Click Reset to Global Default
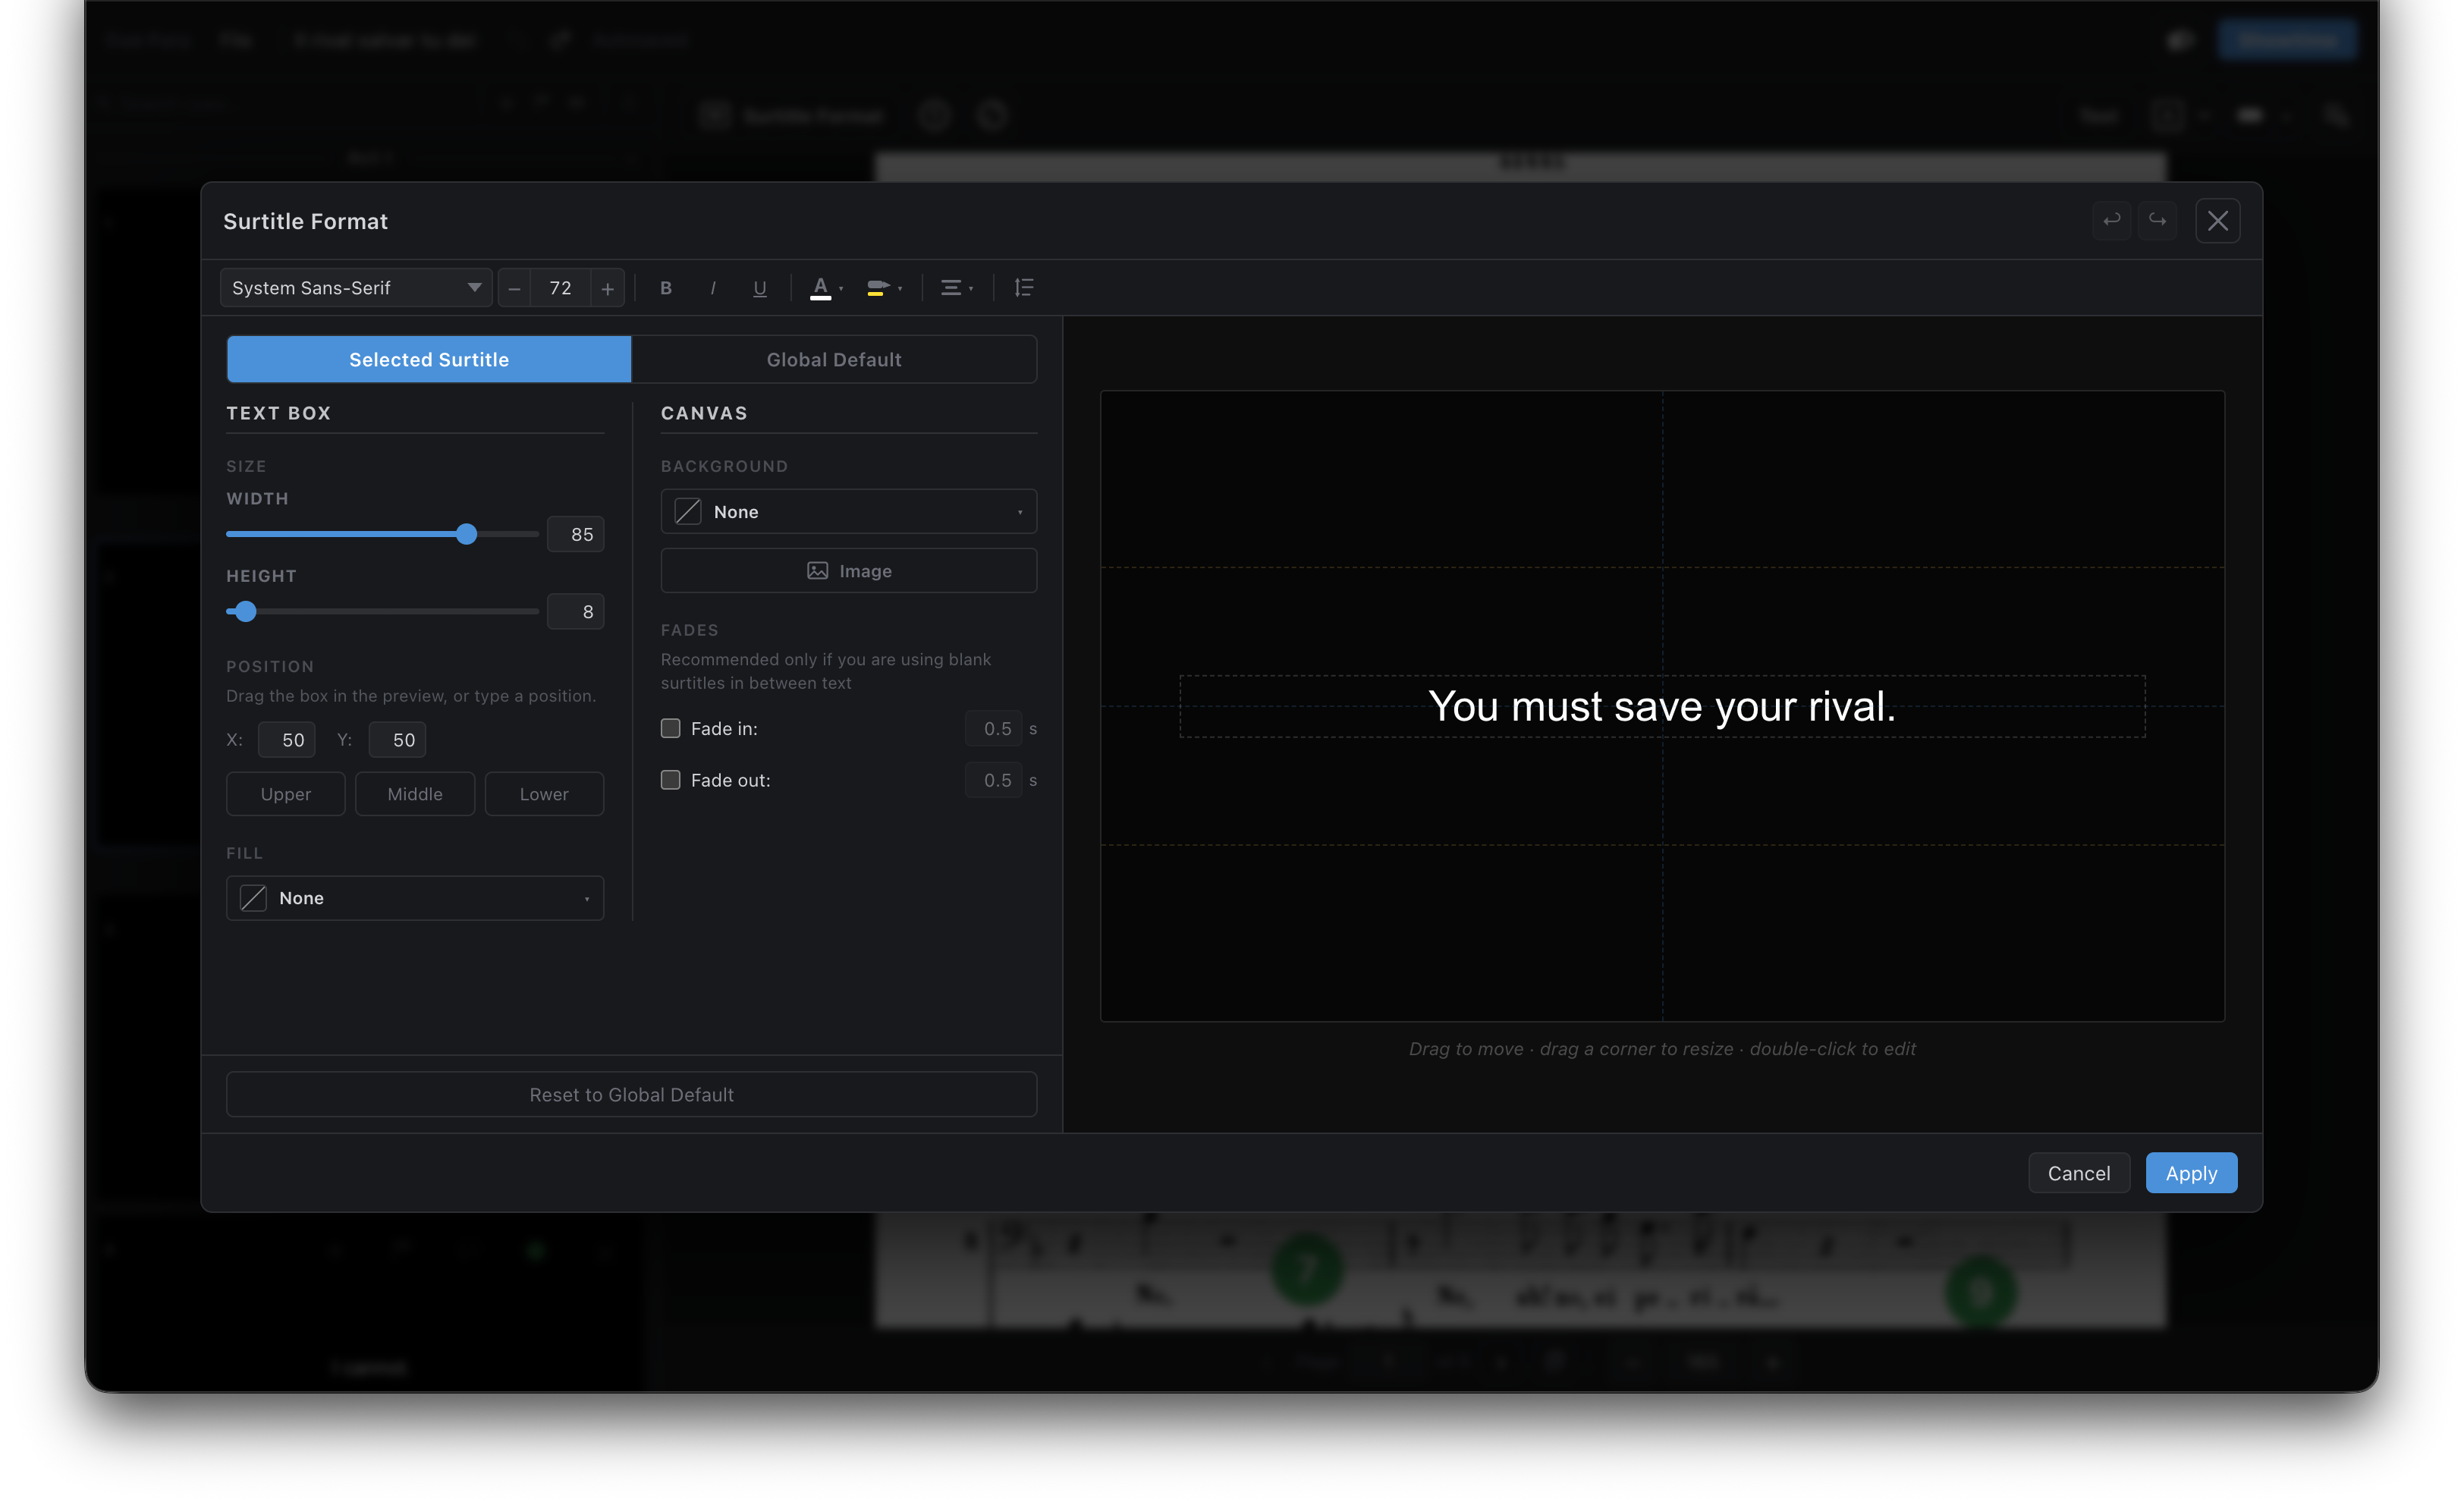The height and width of the screenshot is (1505, 2464). 632,1095
